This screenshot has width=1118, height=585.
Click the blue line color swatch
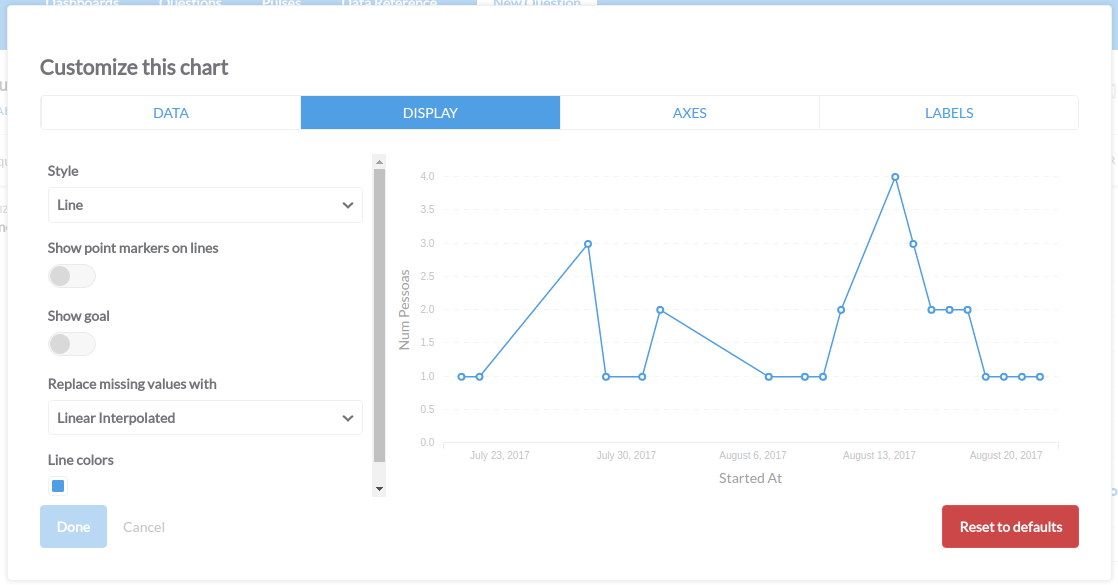click(x=57, y=485)
